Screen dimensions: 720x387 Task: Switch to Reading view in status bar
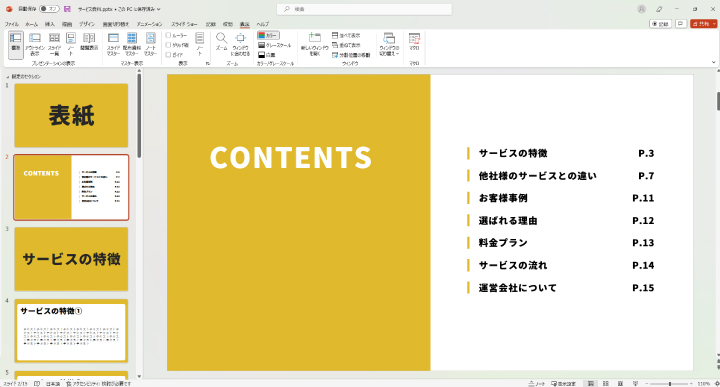[620, 383]
